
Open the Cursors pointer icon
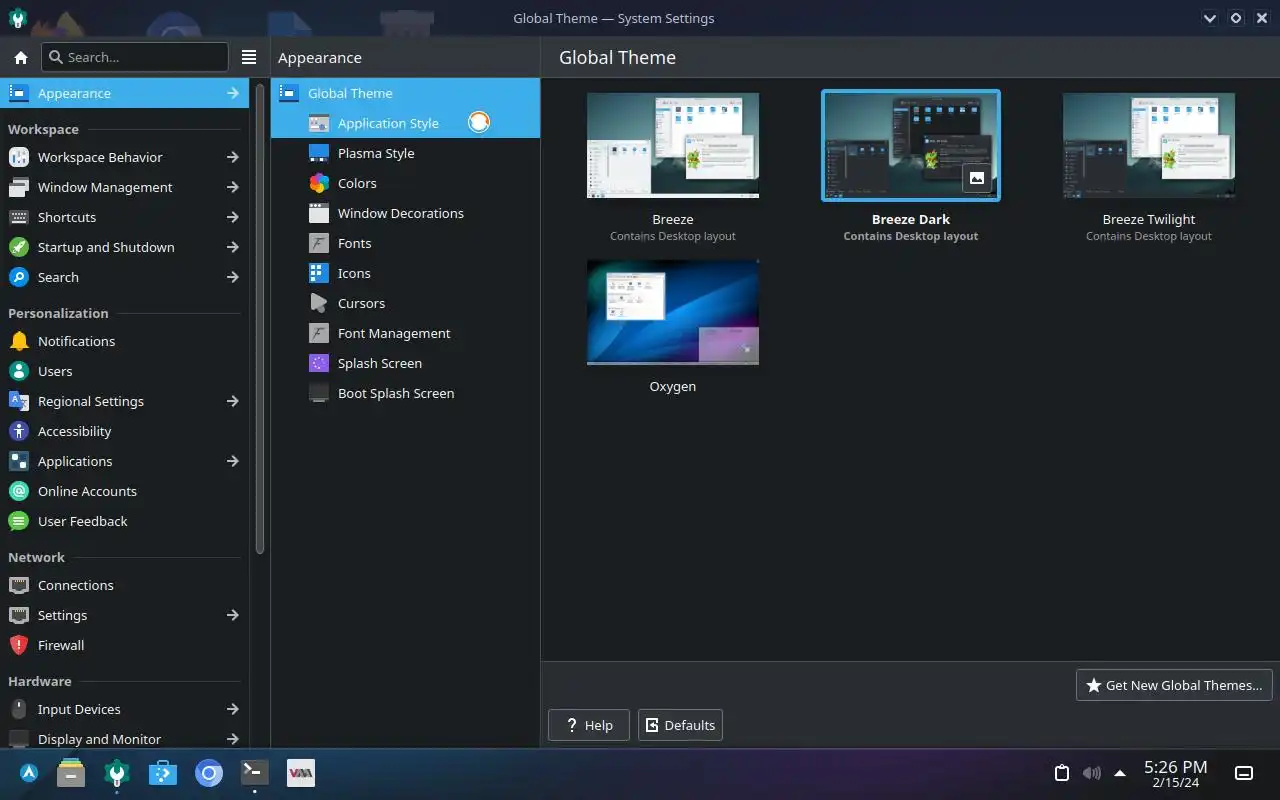(319, 303)
